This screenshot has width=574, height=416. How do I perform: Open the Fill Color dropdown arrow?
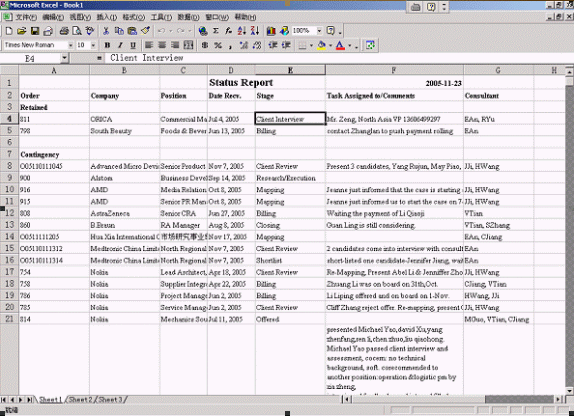[x=330, y=45]
